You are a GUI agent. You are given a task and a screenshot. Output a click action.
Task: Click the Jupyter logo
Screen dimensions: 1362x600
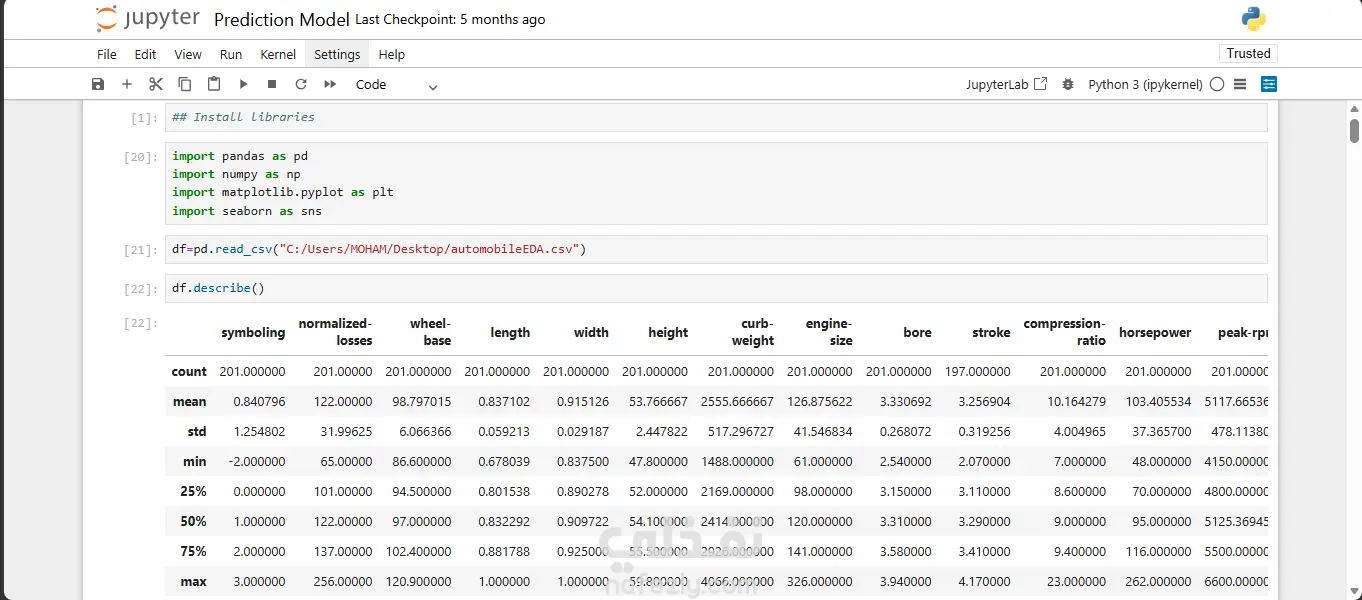pos(148,19)
